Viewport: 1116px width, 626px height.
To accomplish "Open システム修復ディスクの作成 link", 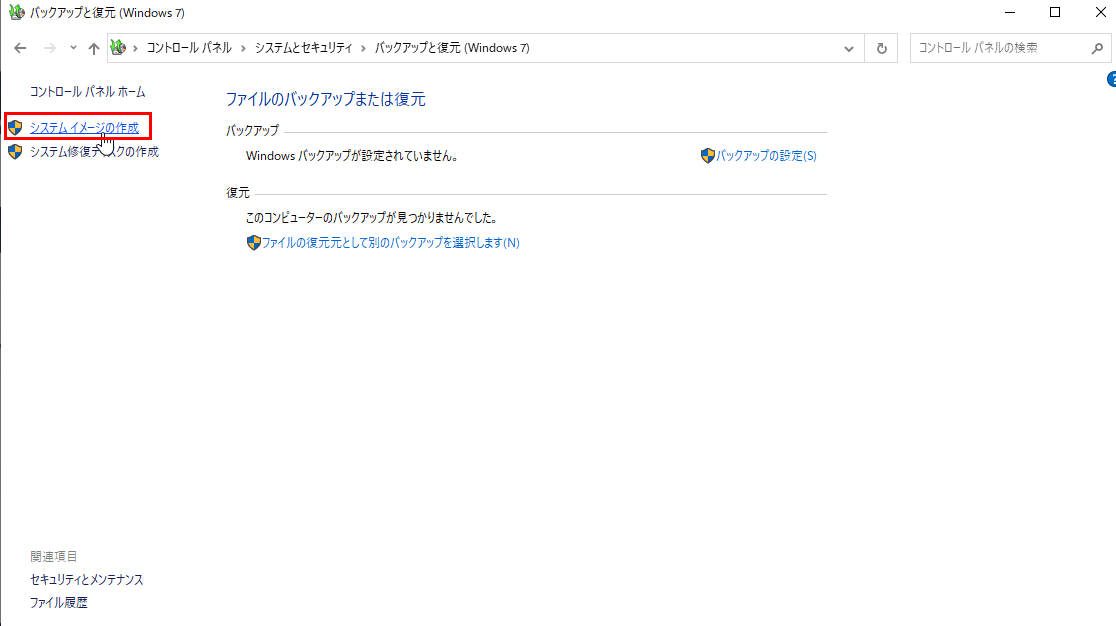I will pos(94,152).
